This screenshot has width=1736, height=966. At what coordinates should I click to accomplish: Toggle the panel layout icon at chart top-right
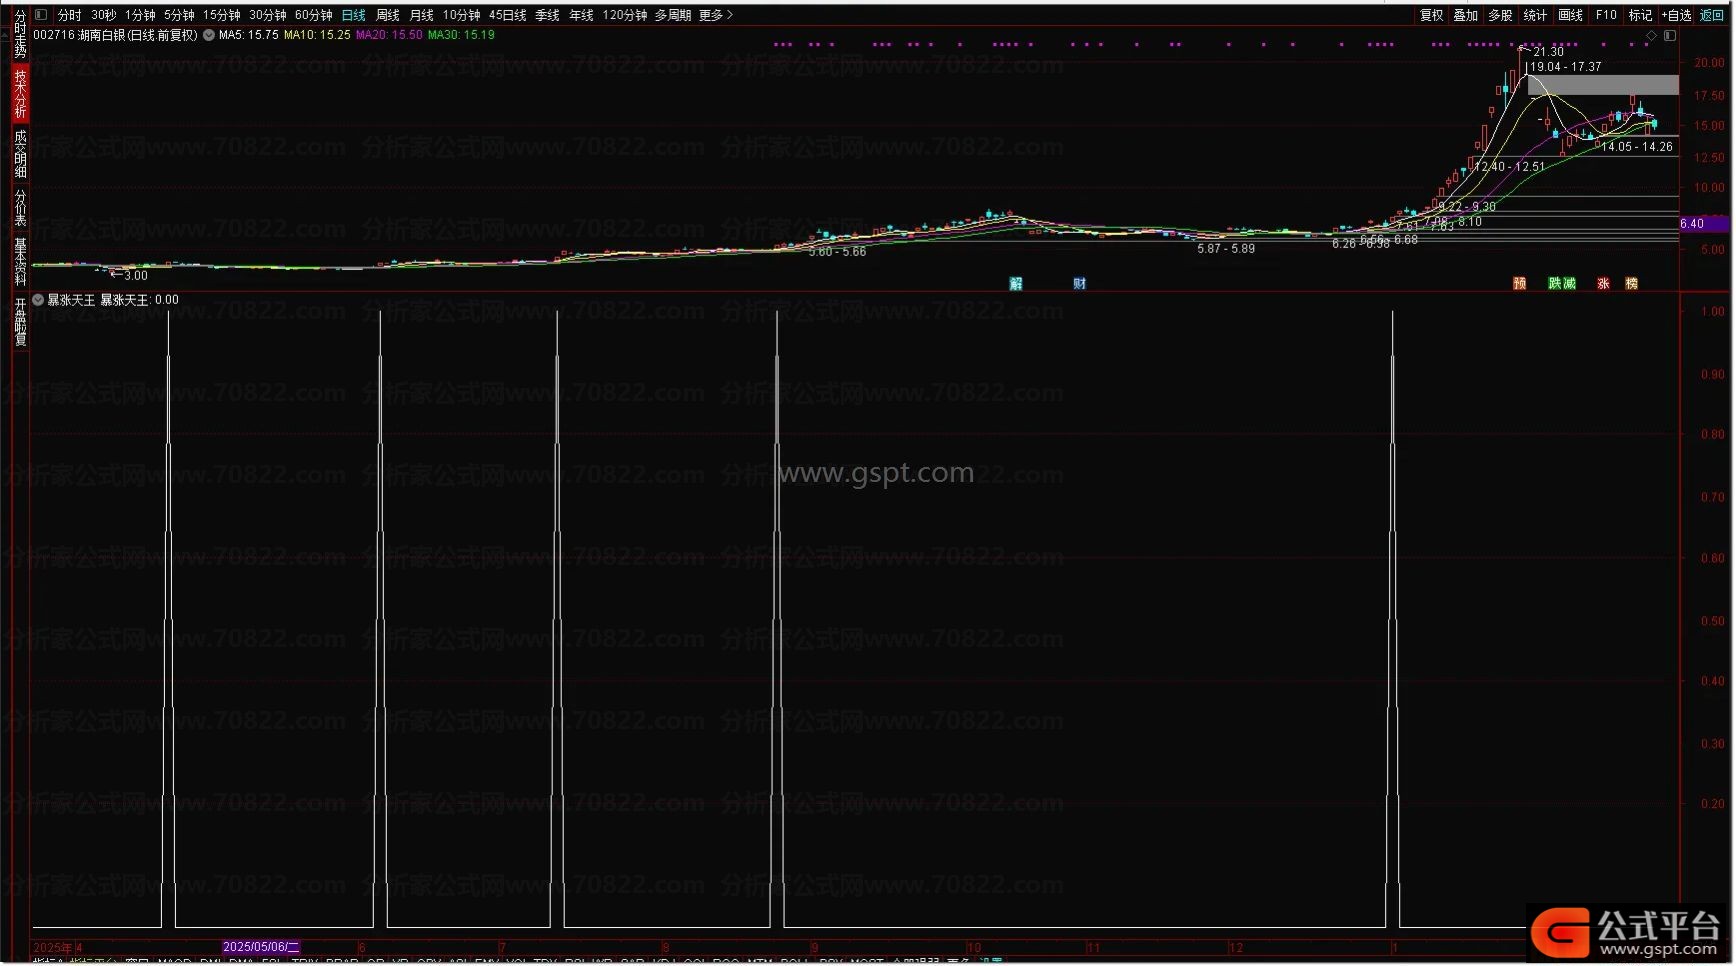point(1670,36)
